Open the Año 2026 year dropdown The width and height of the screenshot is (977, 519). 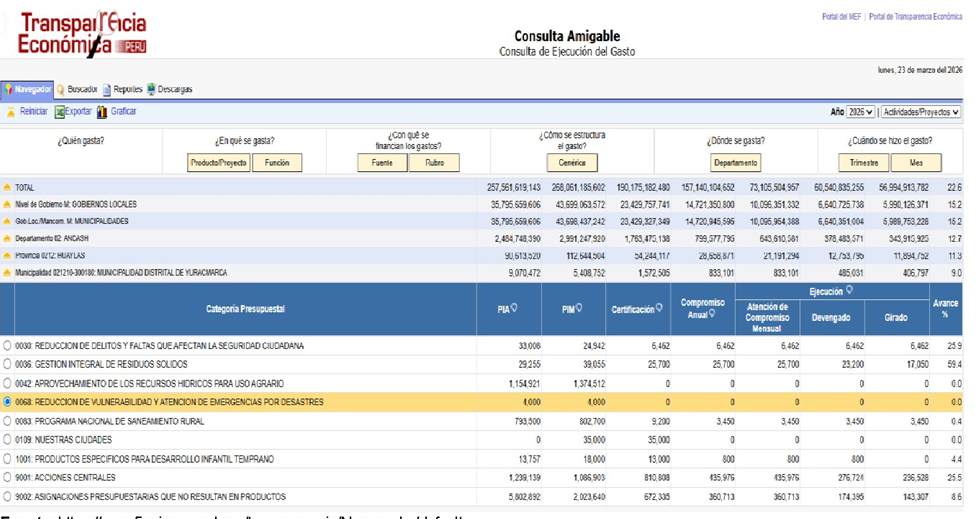861,112
